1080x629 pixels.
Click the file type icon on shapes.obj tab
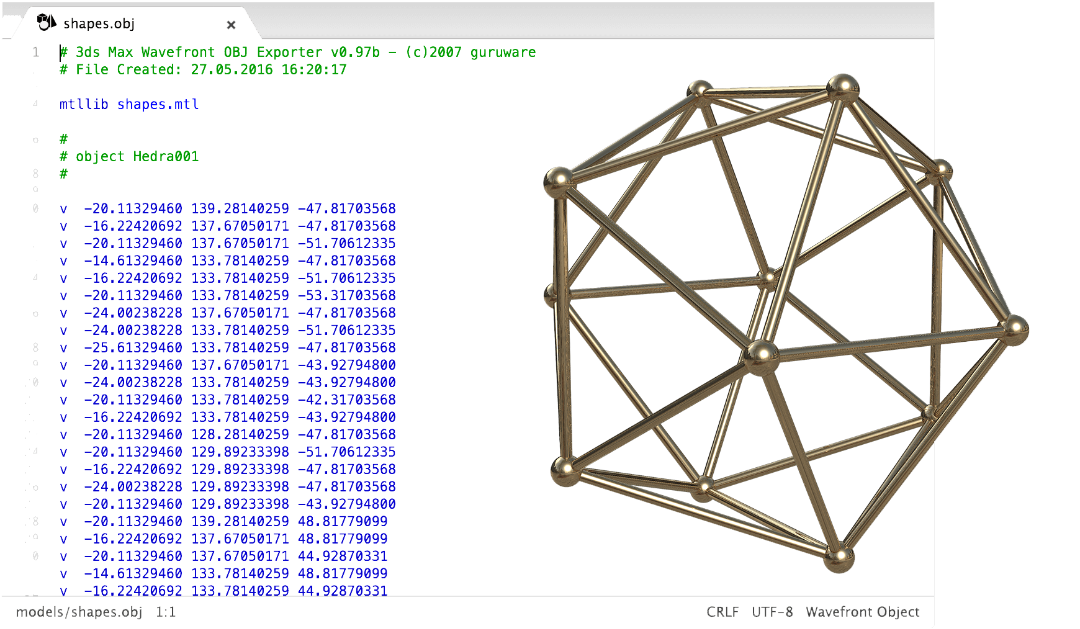(46, 23)
